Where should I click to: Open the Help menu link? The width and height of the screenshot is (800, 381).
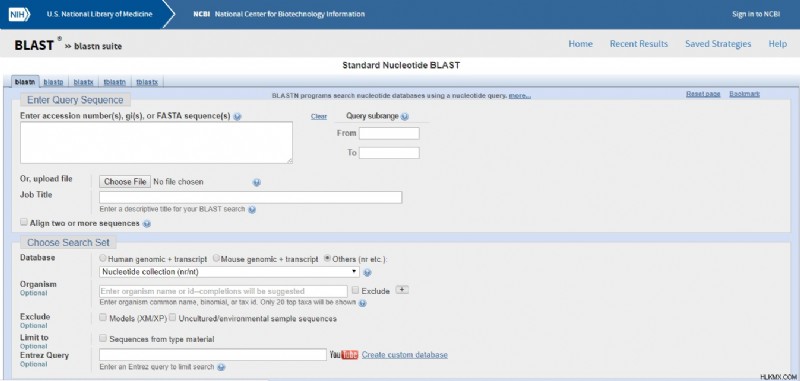point(778,44)
